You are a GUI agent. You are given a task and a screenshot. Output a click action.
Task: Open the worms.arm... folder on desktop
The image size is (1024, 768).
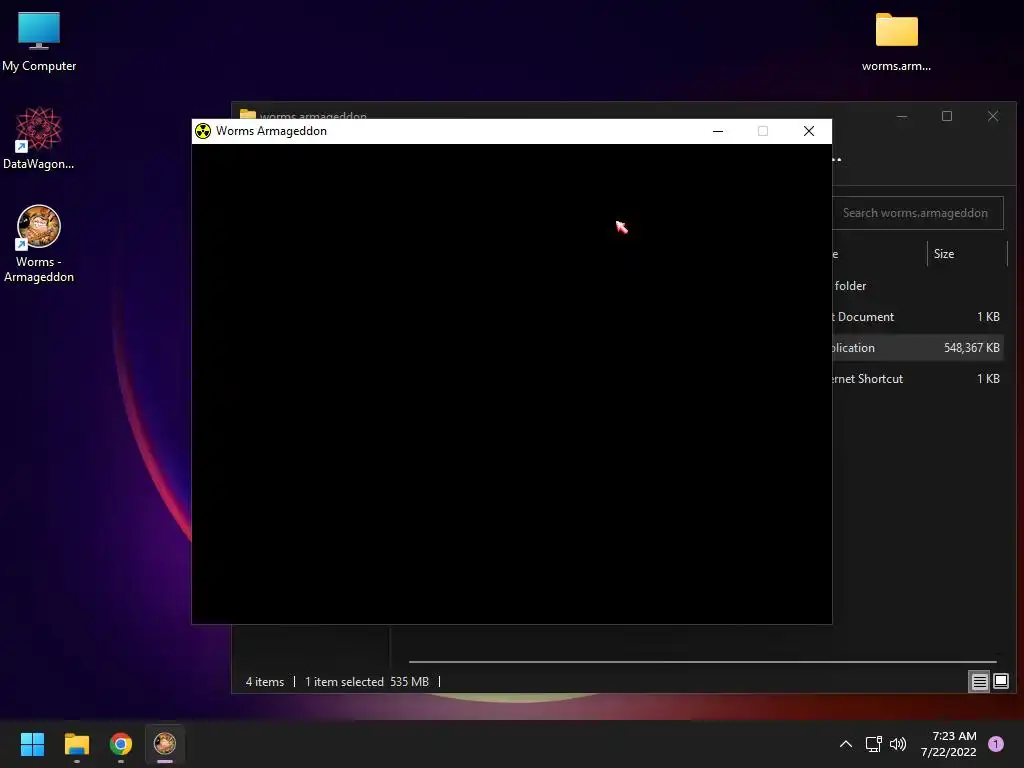(x=896, y=40)
